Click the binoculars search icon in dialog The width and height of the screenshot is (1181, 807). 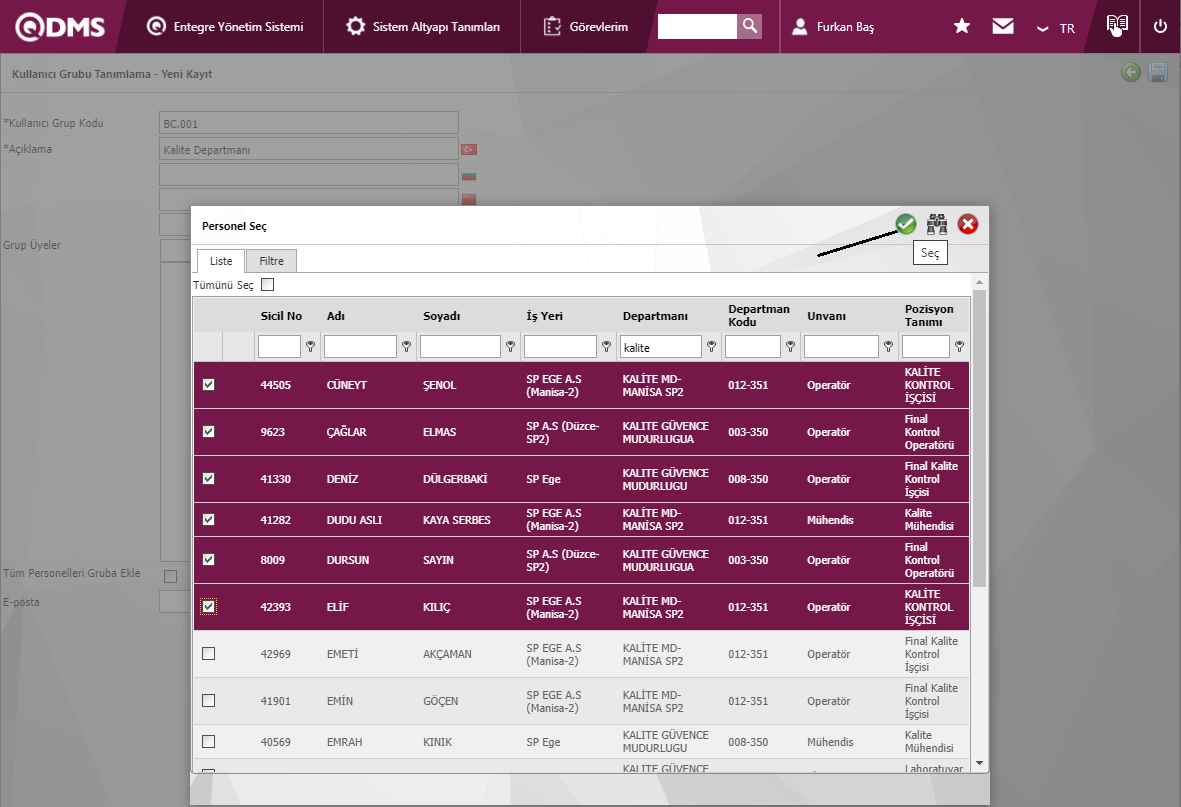pos(937,225)
